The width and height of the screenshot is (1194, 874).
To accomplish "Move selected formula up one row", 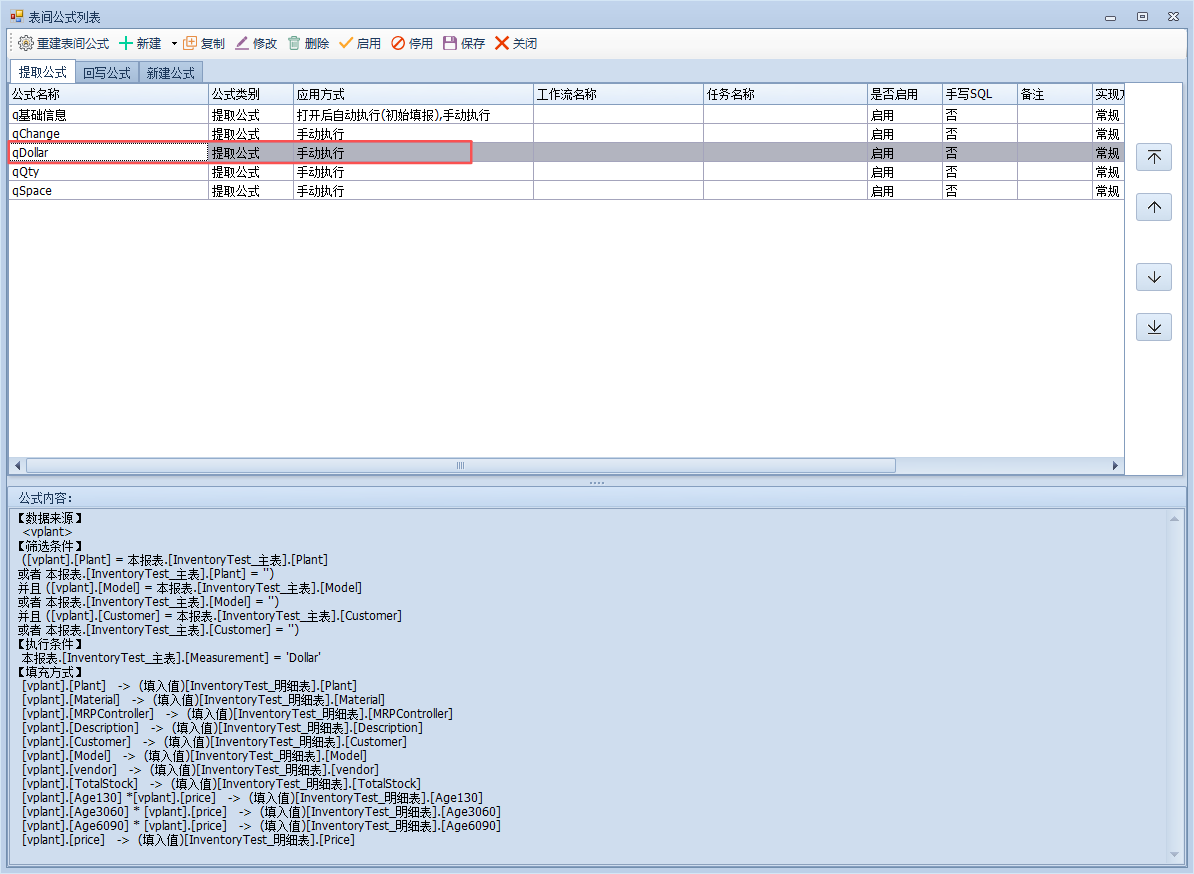I will click(x=1154, y=207).
